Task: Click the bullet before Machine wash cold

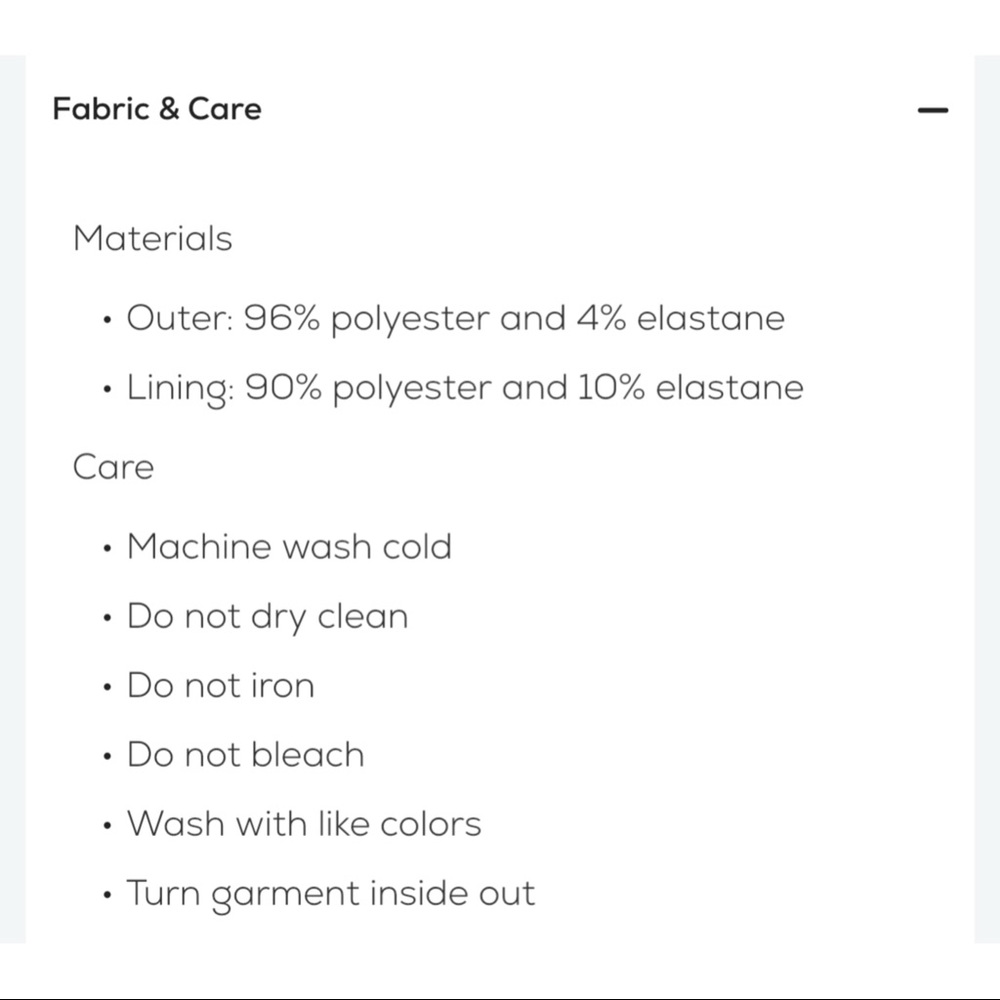Action: tap(107, 549)
